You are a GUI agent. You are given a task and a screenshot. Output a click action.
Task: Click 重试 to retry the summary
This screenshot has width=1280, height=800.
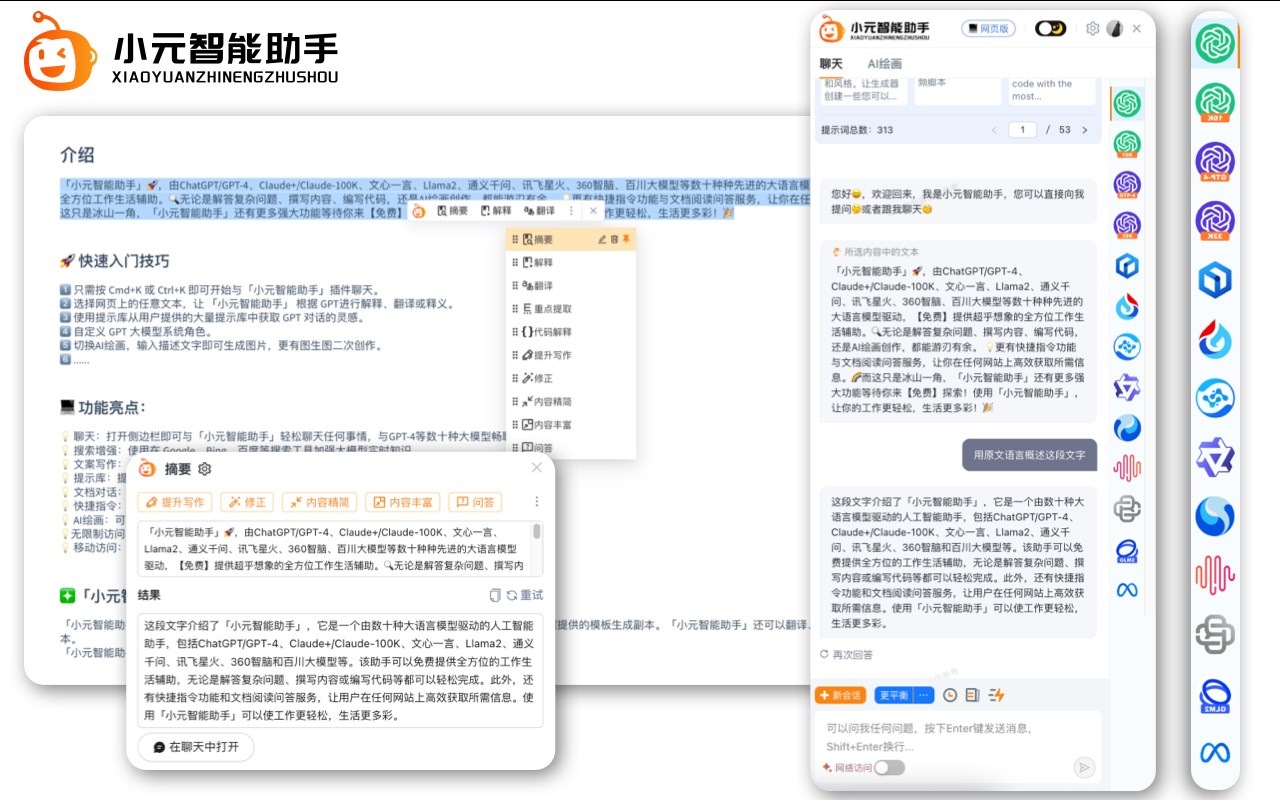[525, 595]
